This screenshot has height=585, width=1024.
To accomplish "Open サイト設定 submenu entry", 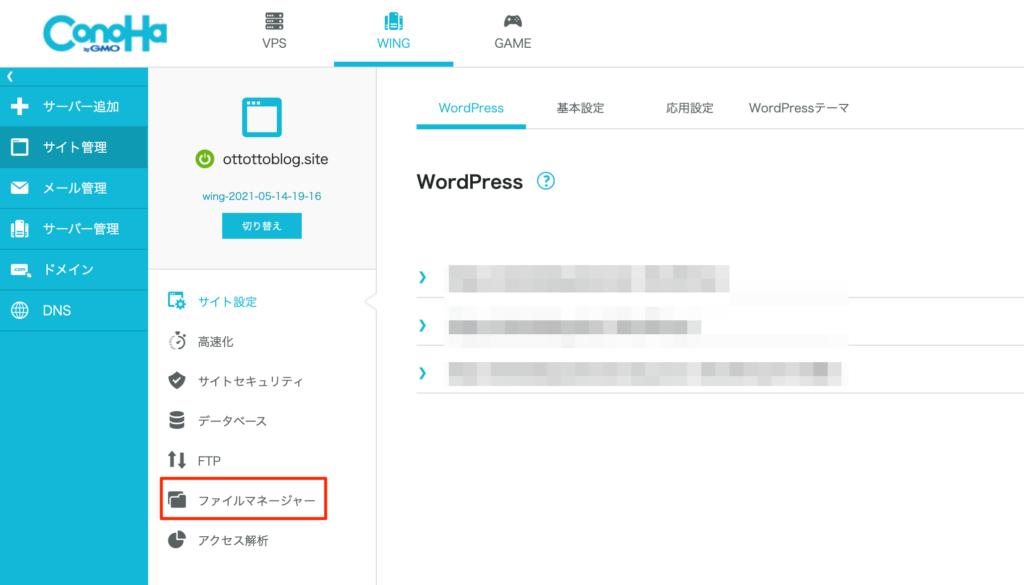I will [227, 302].
